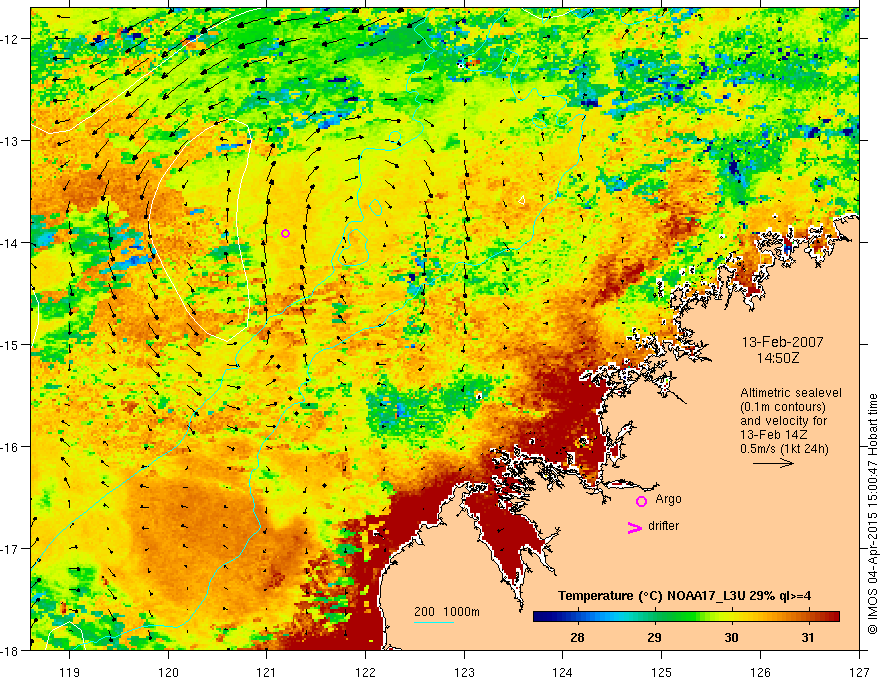Click the Argo float circle on the map
The image size is (880, 680).
tap(285, 233)
